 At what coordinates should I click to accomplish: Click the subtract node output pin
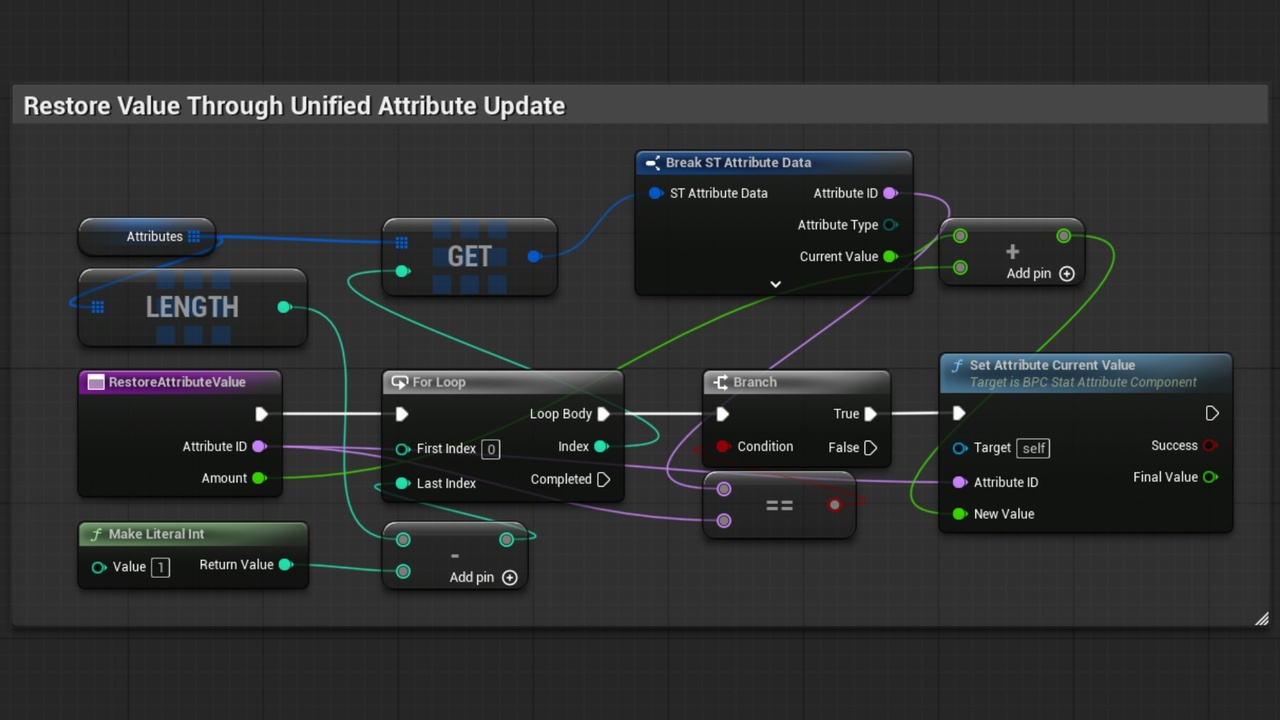point(507,540)
